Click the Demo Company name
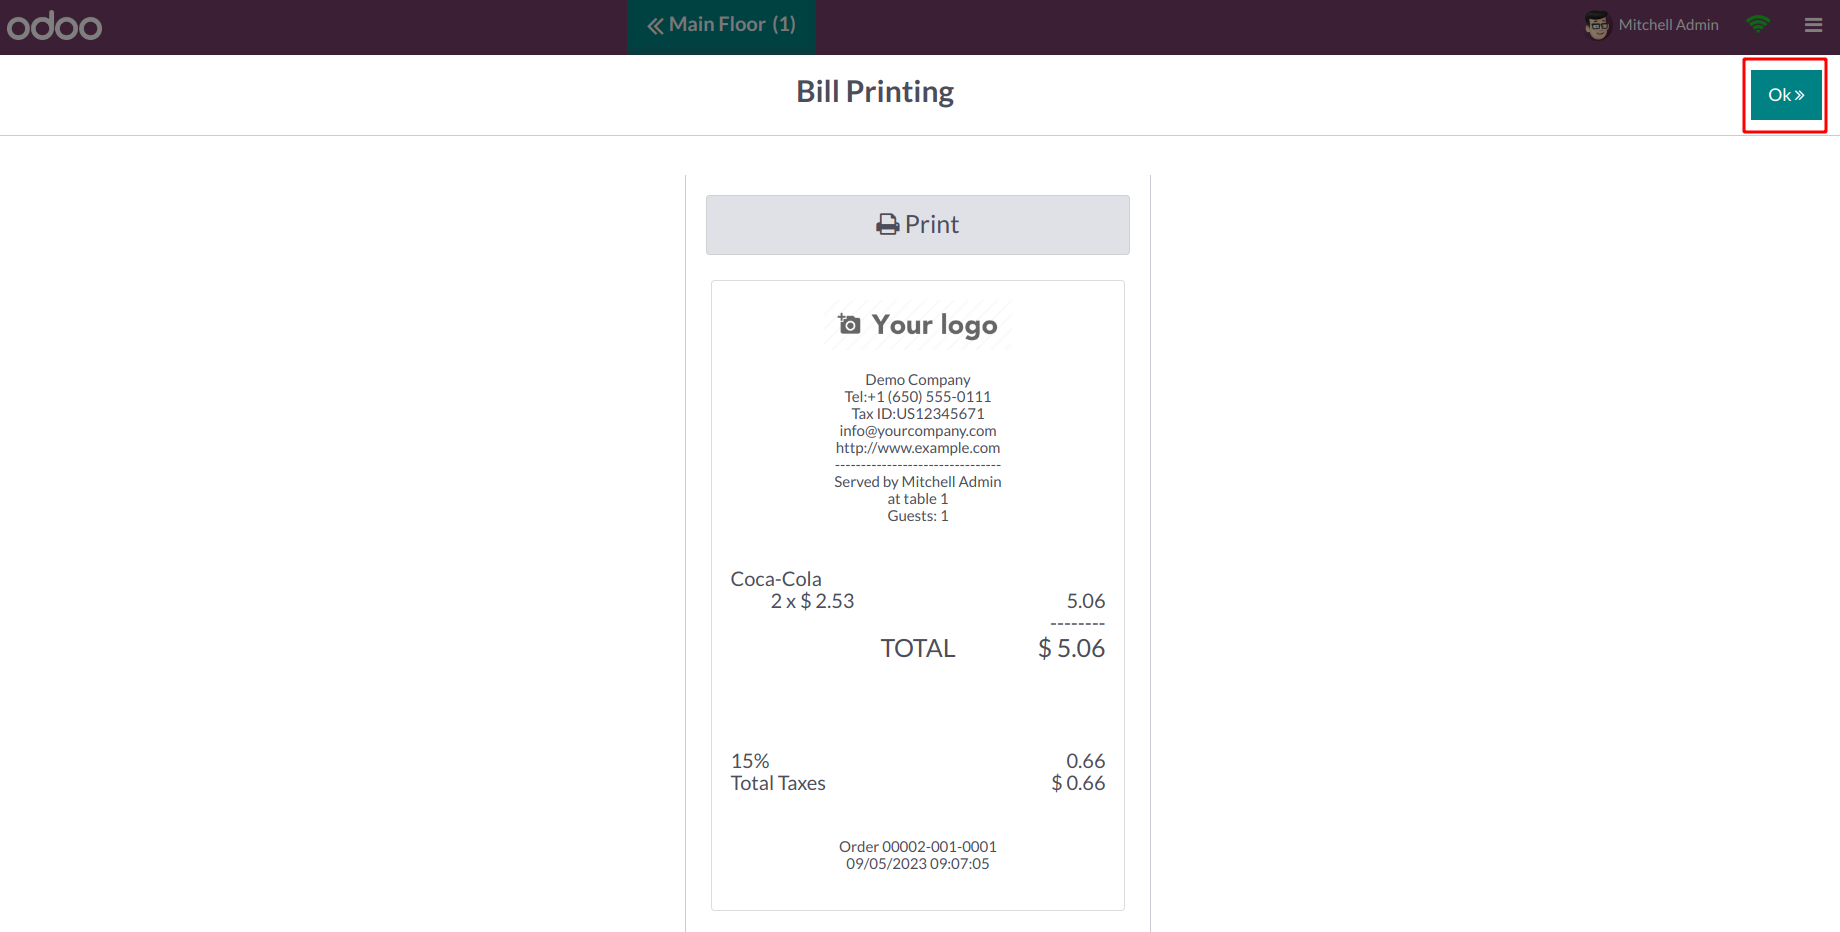Viewport: 1840px width, 932px height. pyautogui.click(x=918, y=380)
